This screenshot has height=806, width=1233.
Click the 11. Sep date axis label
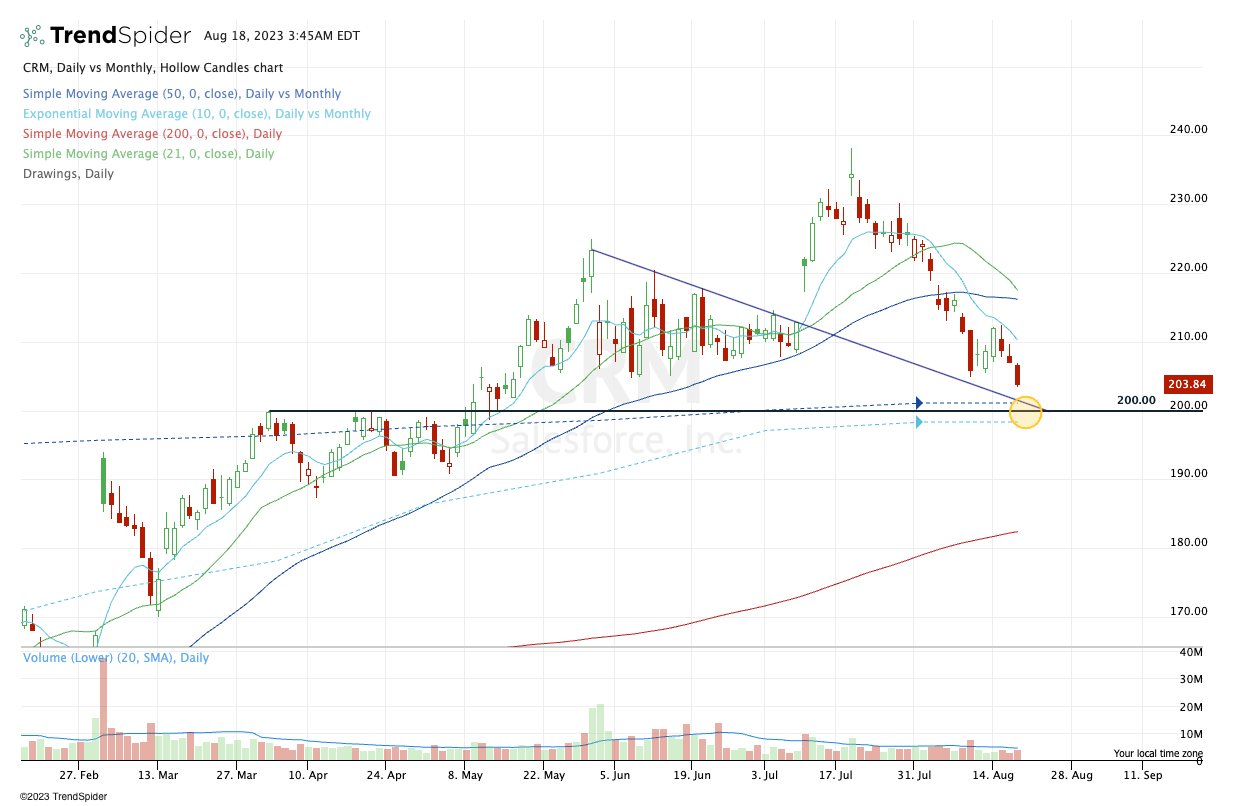tap(1142, 774)
